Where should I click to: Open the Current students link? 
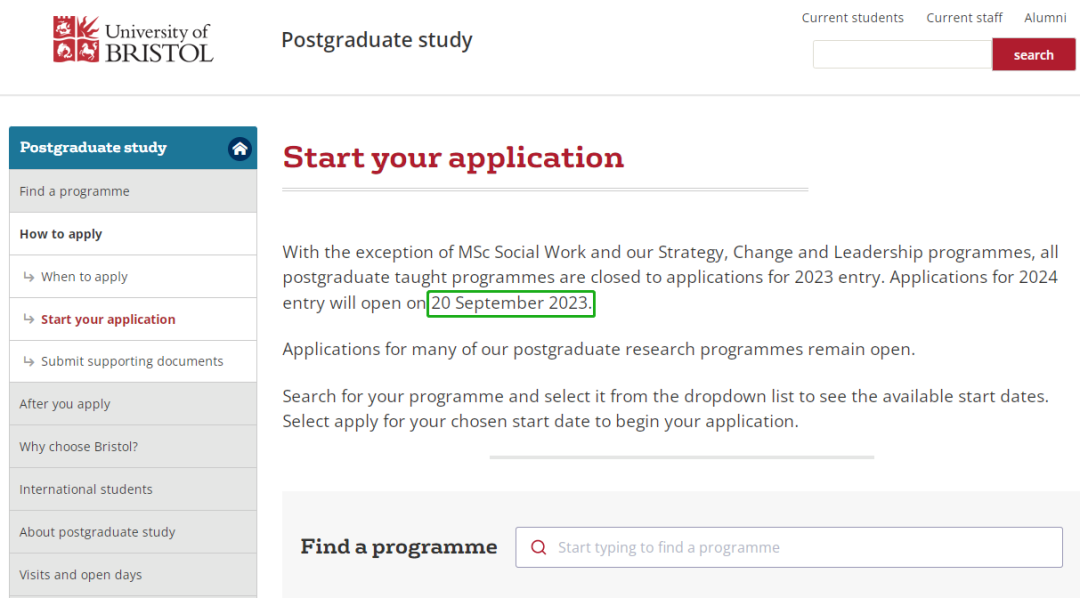(x=852, y=18)
